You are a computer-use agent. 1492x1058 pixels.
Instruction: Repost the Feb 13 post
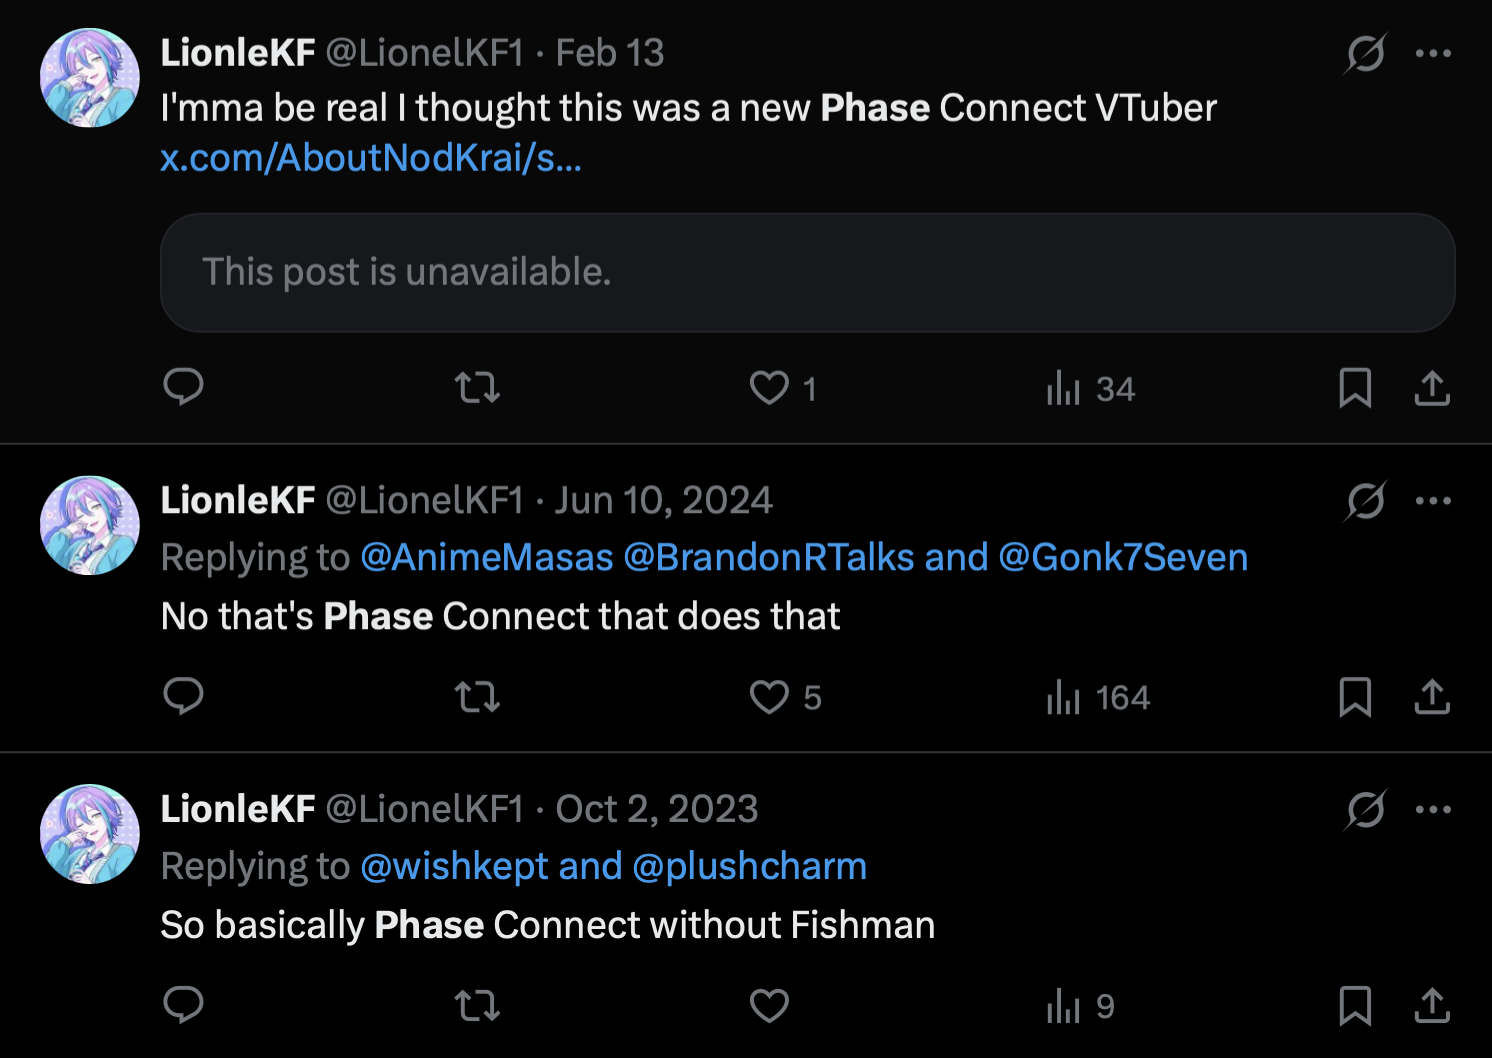click(x=477, y=387)
